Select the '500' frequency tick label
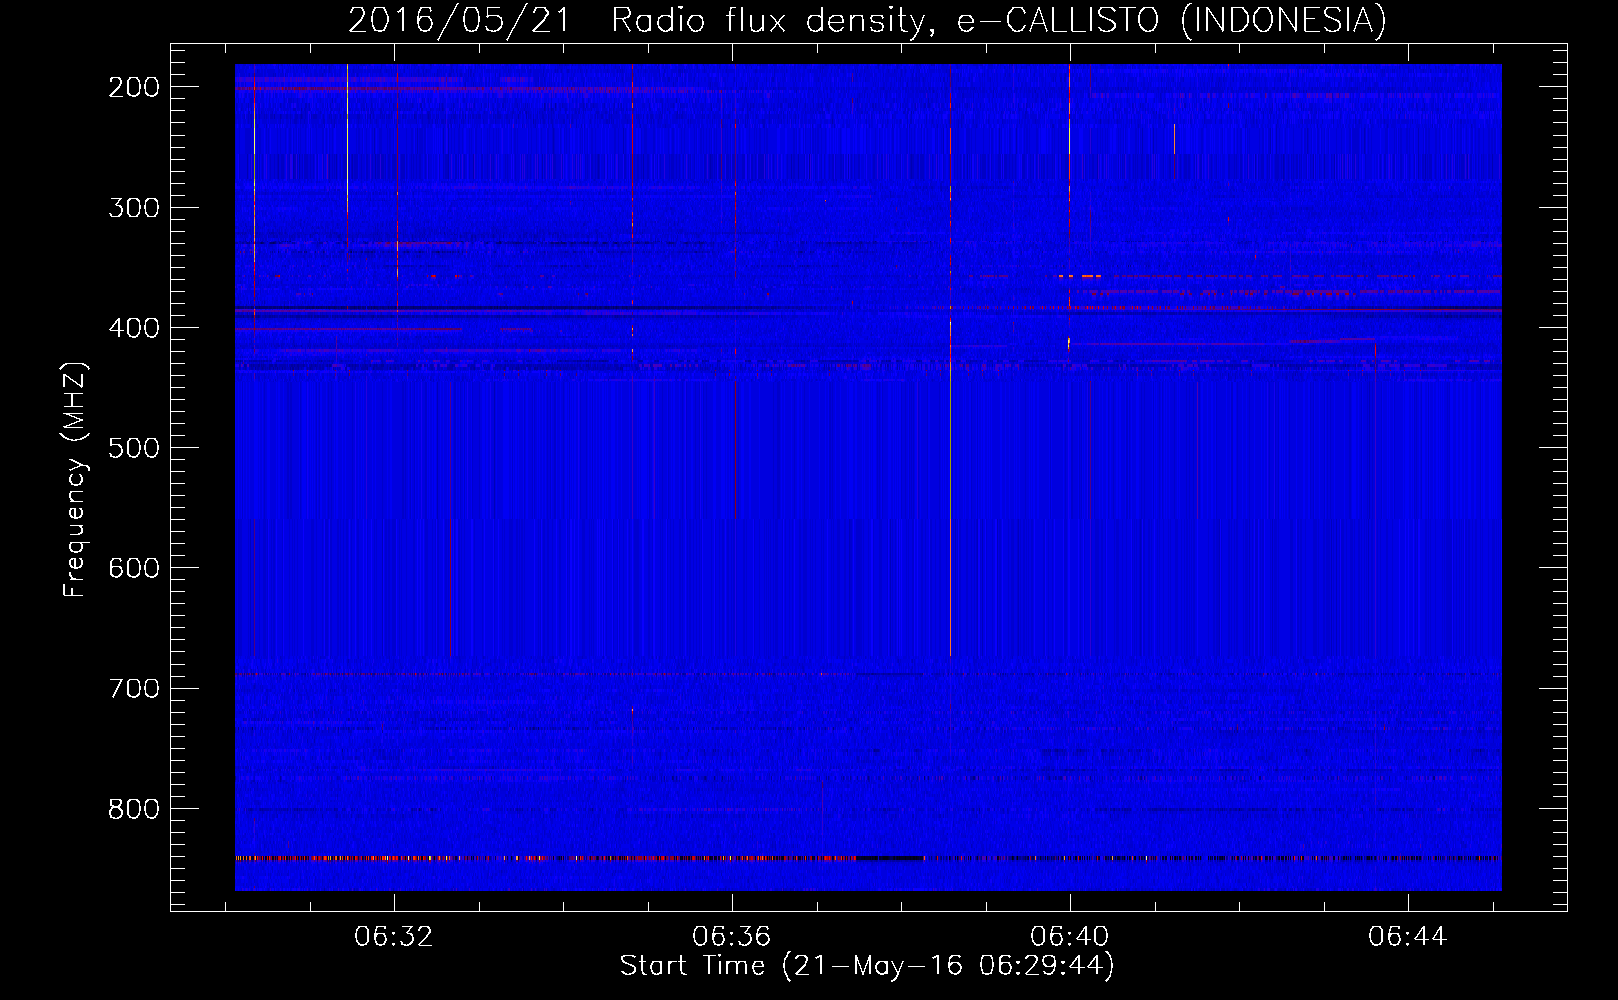This screenshot has width=1618, height=1000. 134,448
